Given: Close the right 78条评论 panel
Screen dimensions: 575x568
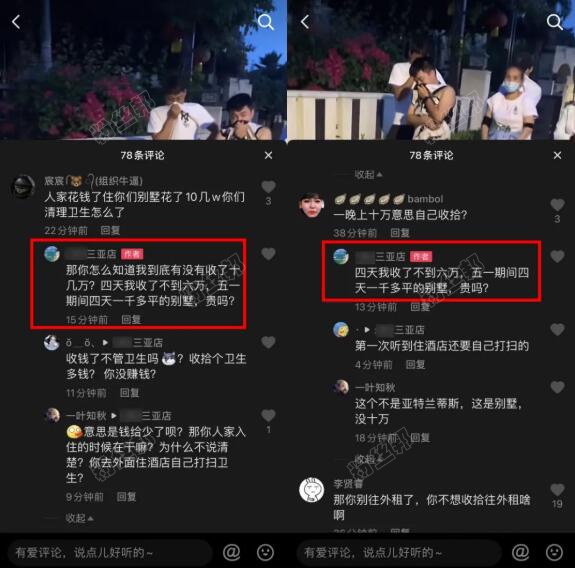Looking at the screenshot, I should tap(557, 155).
